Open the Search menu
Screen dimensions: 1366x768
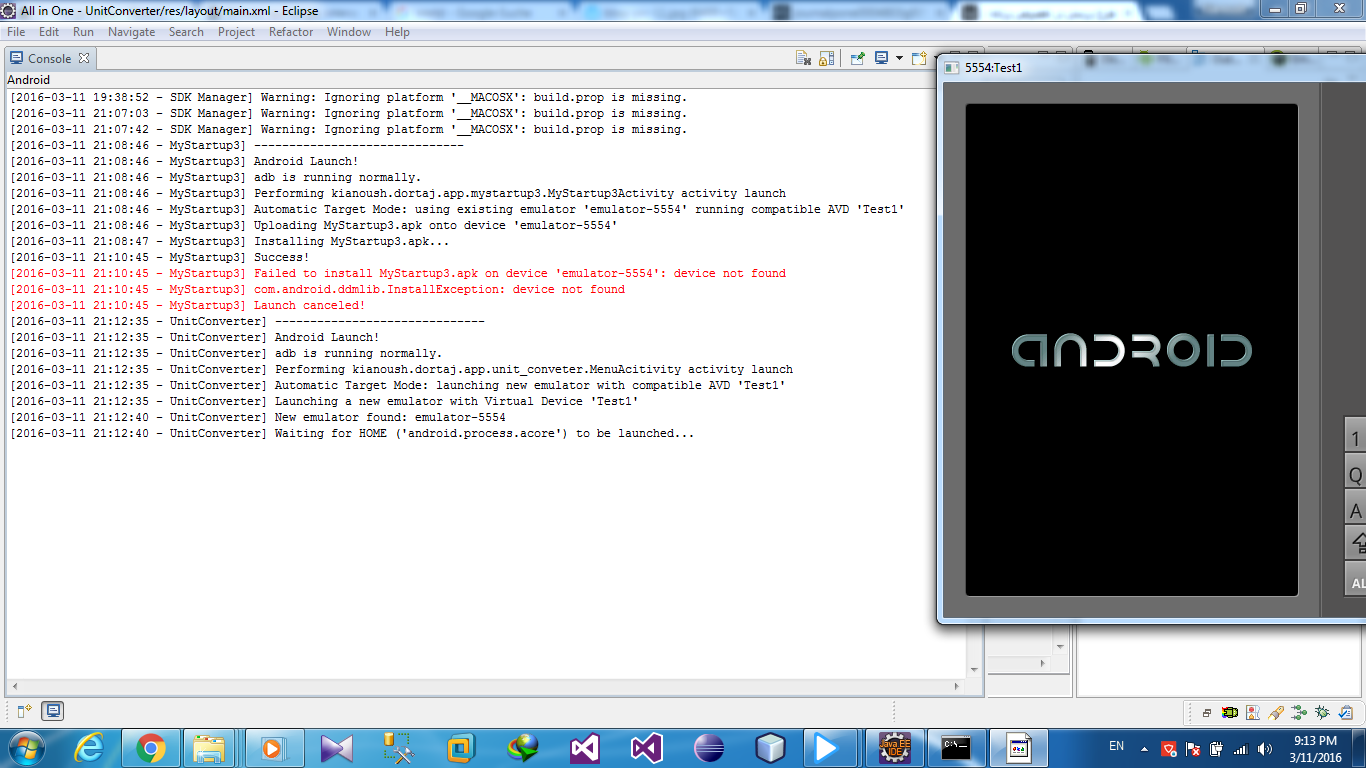point(186,32)
